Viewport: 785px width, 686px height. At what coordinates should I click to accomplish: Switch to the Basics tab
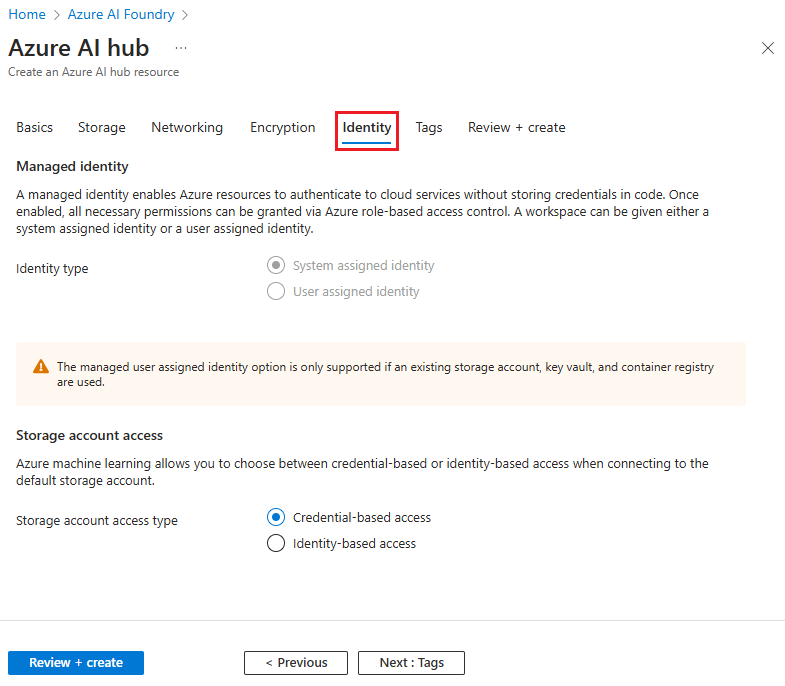35,127
